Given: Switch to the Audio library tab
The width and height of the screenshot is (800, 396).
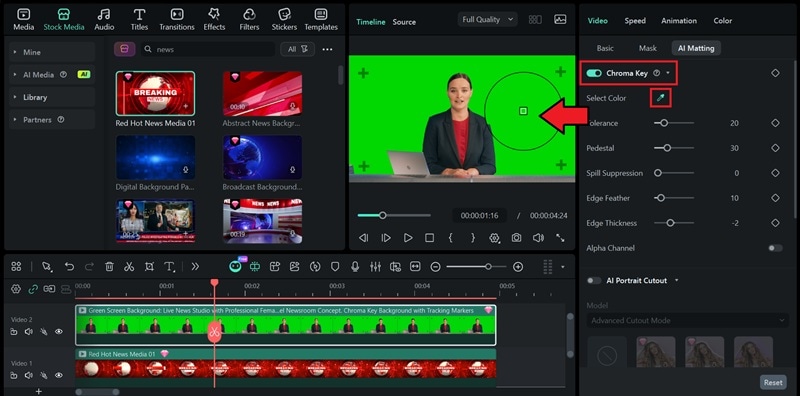Looking at the screenshot, I should (x=104, y=20).
